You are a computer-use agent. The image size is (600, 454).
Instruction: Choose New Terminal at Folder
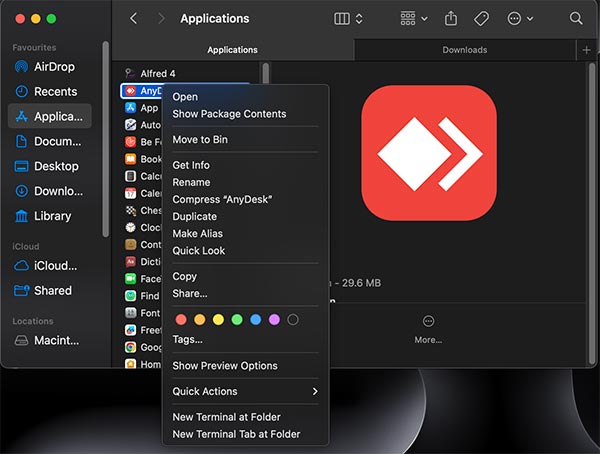(x=245, y=417)
